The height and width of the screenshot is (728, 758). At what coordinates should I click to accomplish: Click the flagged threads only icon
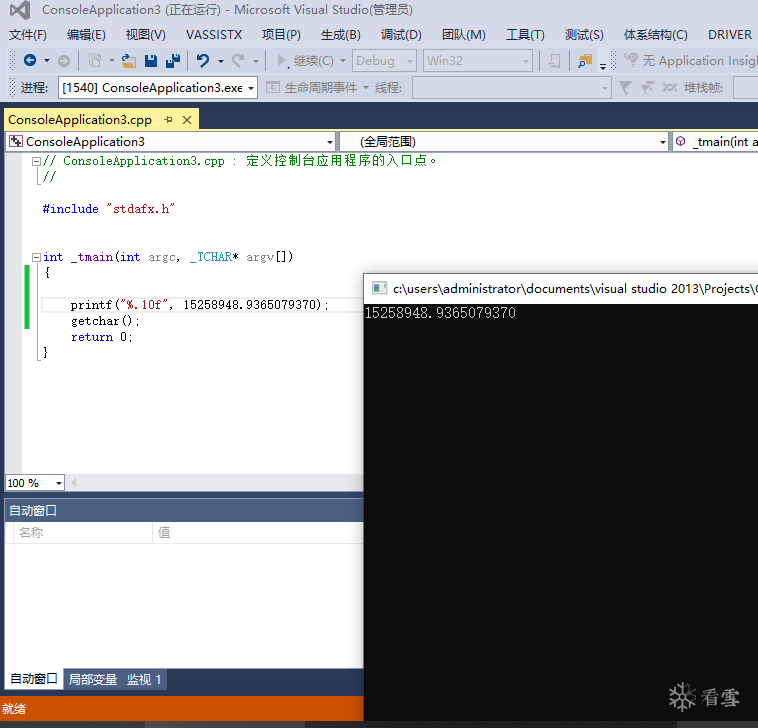point(647,87)
